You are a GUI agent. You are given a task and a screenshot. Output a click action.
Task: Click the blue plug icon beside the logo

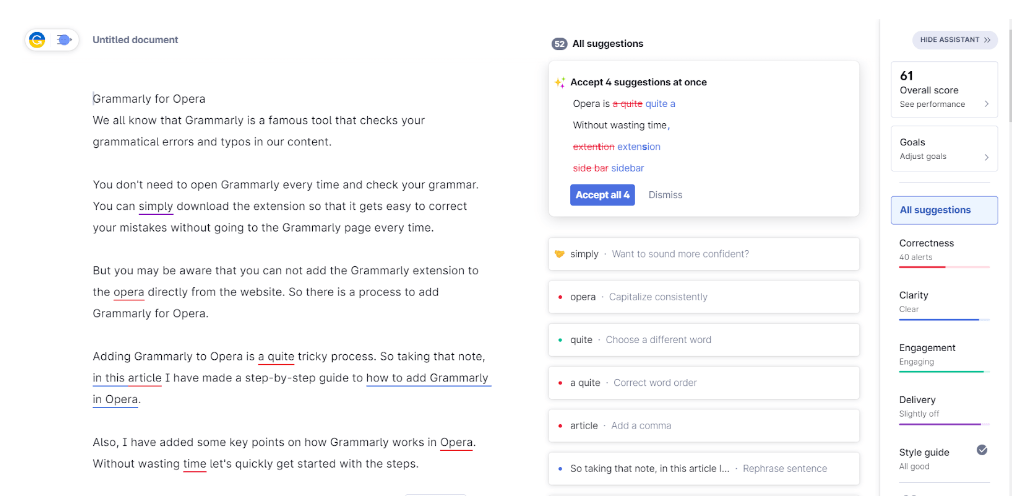(63, 40)
